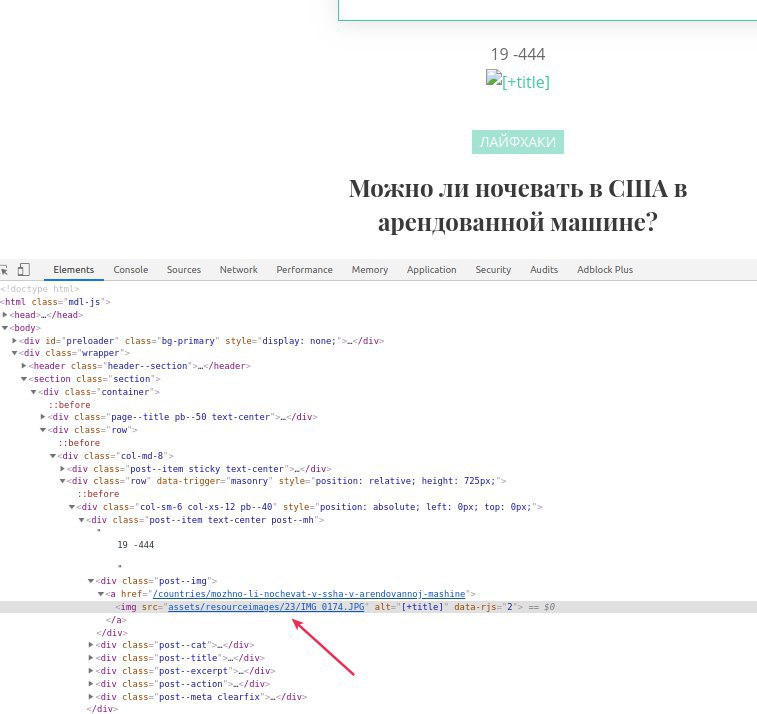The width and height of the screenshot is (757, 714).
Task: Click the style="display: none;" attribute
Action: (283, 341)
